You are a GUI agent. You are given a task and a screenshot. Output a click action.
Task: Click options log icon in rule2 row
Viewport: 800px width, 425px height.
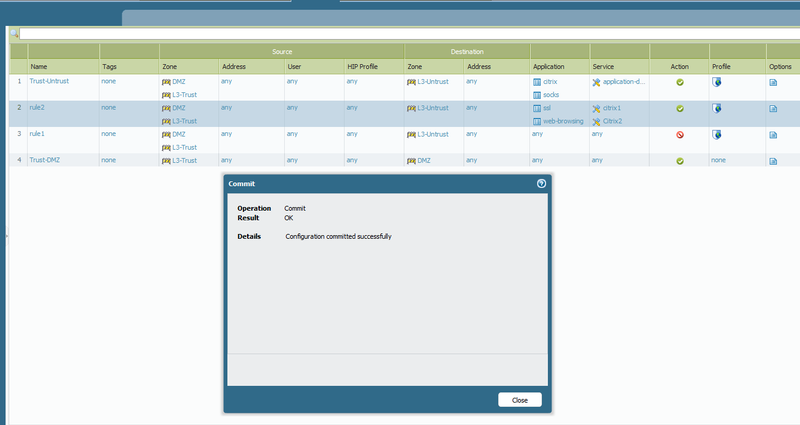click(773, 109)
